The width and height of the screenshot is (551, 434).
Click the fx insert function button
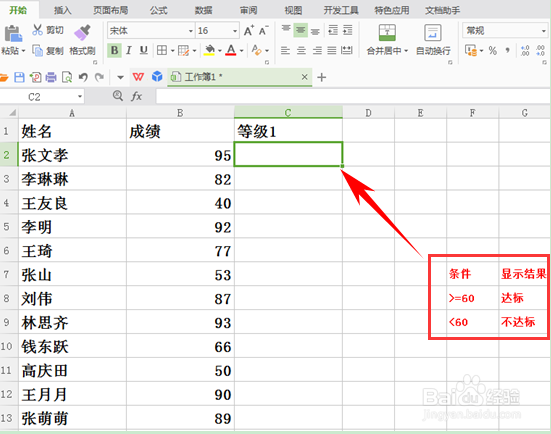[136, 96]
